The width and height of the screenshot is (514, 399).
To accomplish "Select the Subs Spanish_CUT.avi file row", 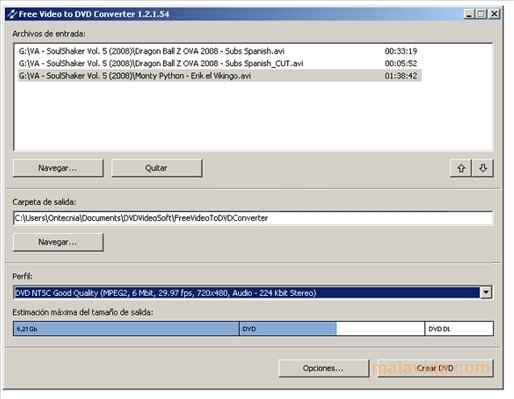I will click(220, 63).
